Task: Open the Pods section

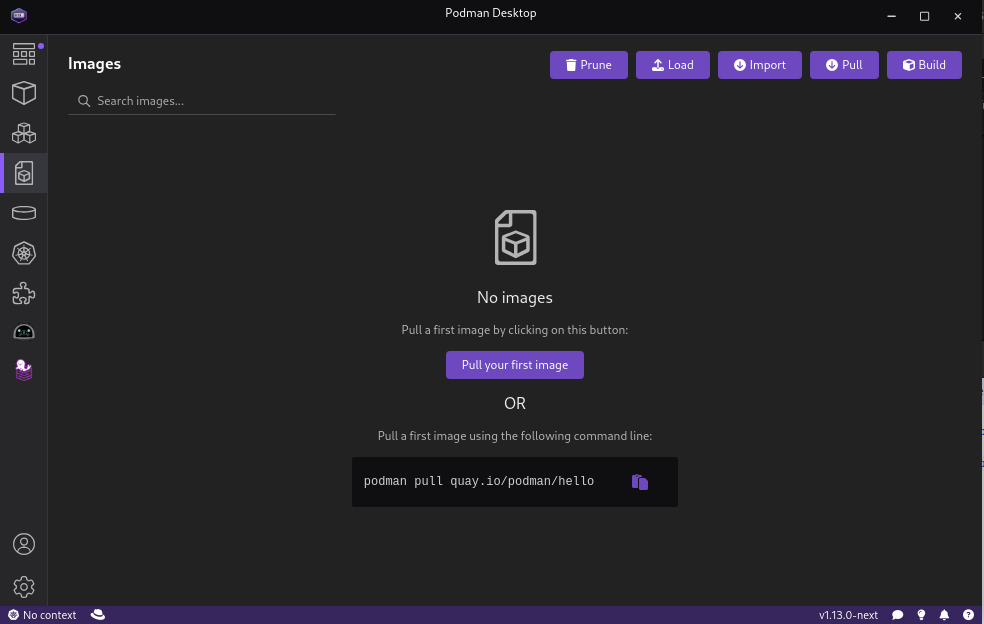Action: click(24, 133)
